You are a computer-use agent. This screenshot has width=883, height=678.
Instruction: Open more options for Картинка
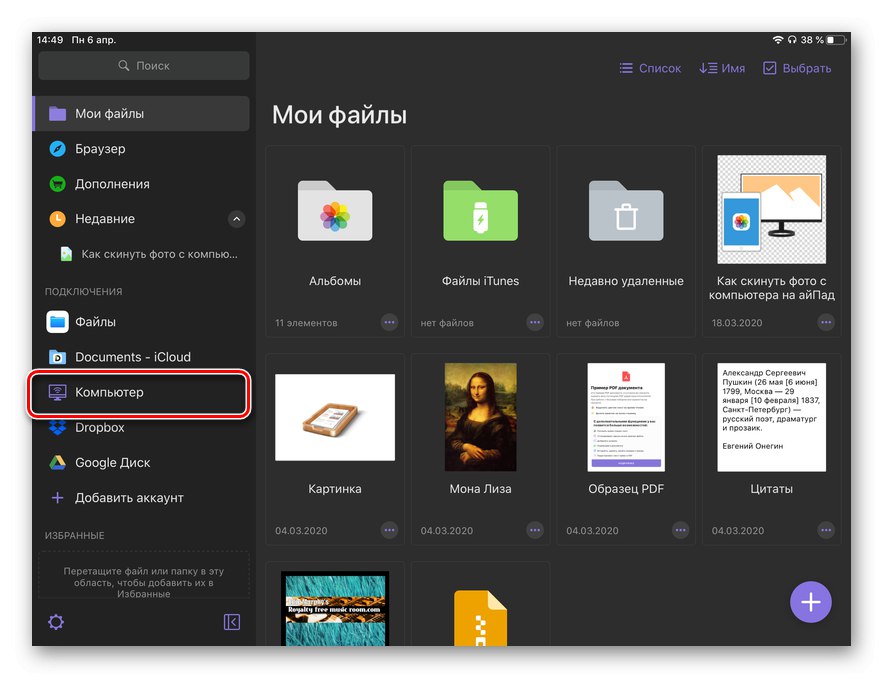(389, 530)
